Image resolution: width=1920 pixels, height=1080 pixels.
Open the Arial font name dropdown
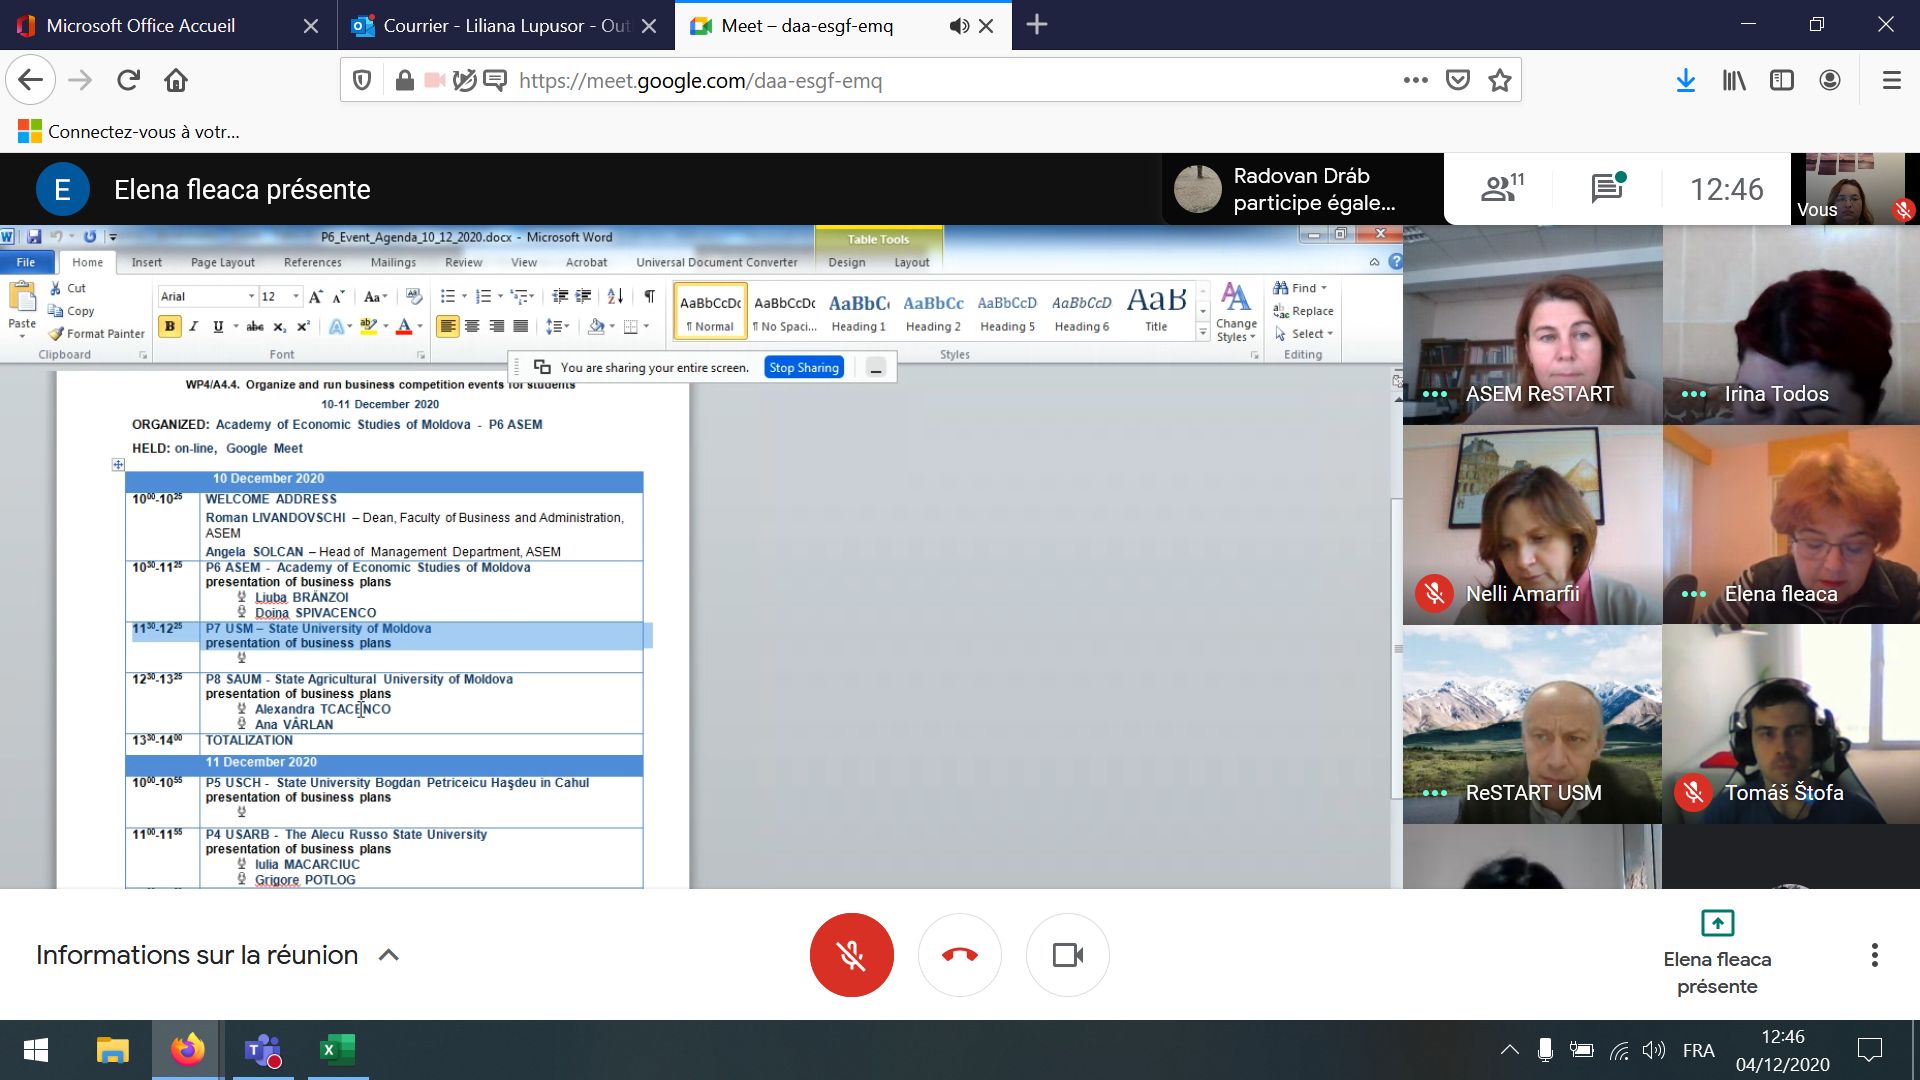[251, 296]
